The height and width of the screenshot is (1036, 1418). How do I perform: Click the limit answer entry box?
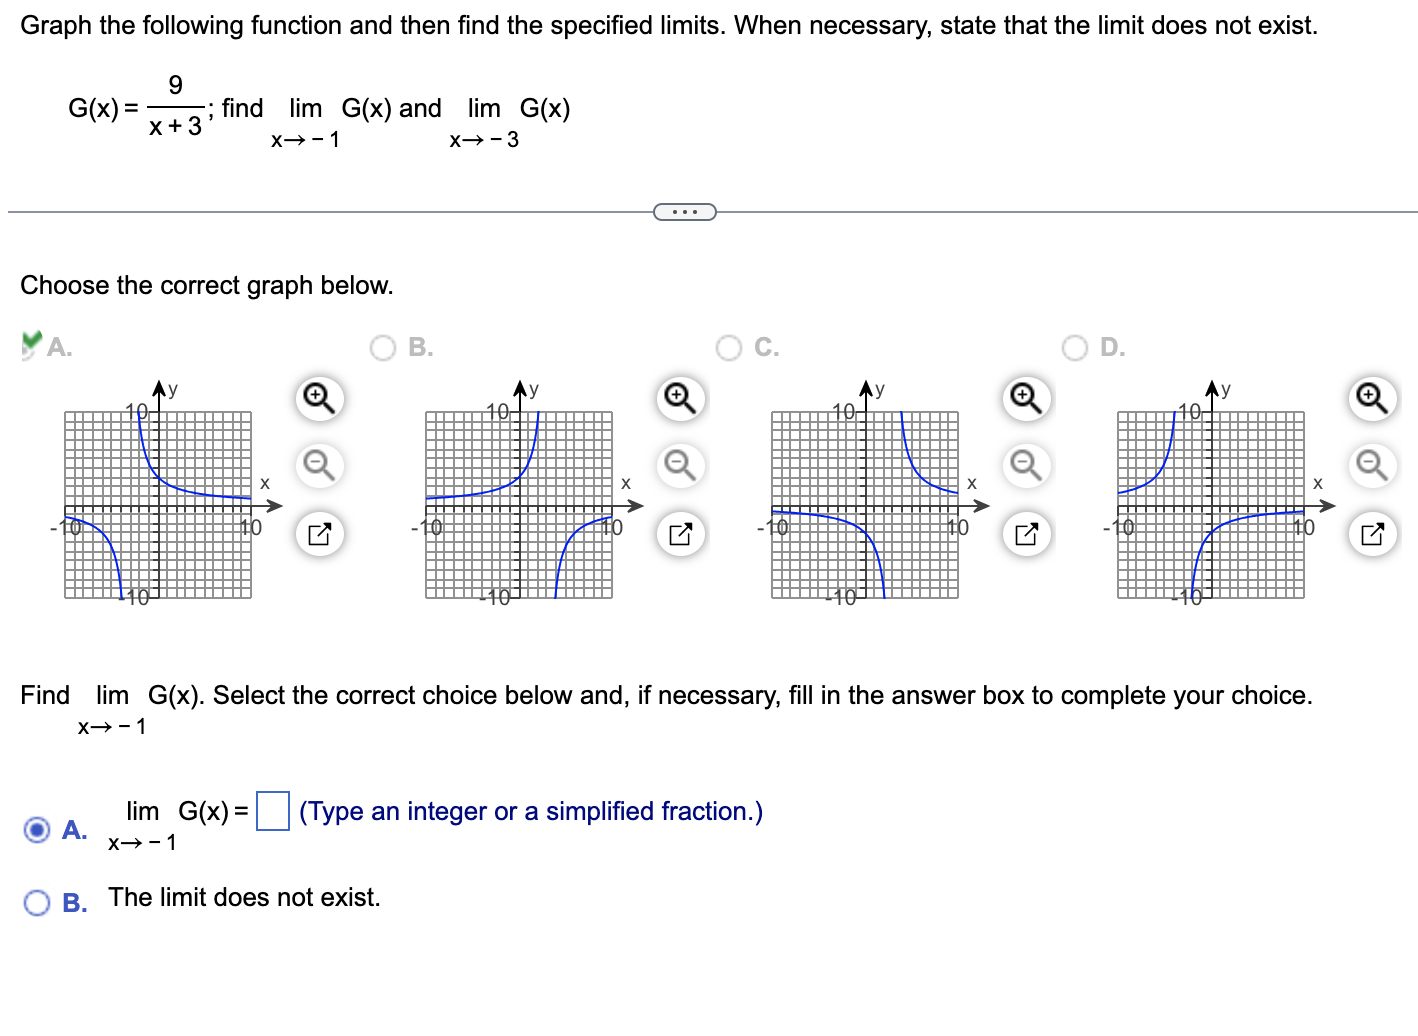pos(271,810)
